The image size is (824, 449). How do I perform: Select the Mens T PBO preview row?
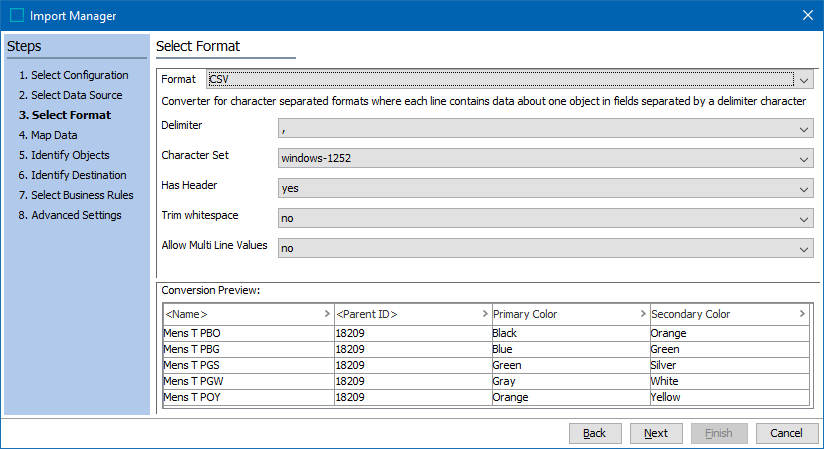click(x=247, y=333)
